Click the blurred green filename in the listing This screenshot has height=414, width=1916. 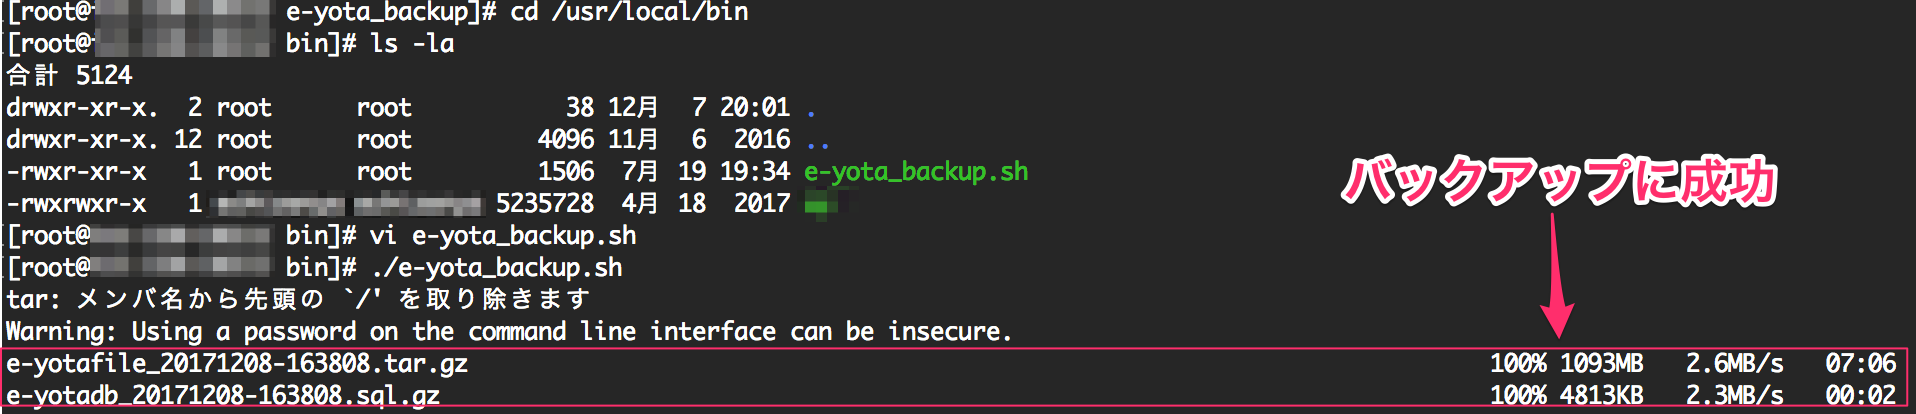tap(822, 205)
